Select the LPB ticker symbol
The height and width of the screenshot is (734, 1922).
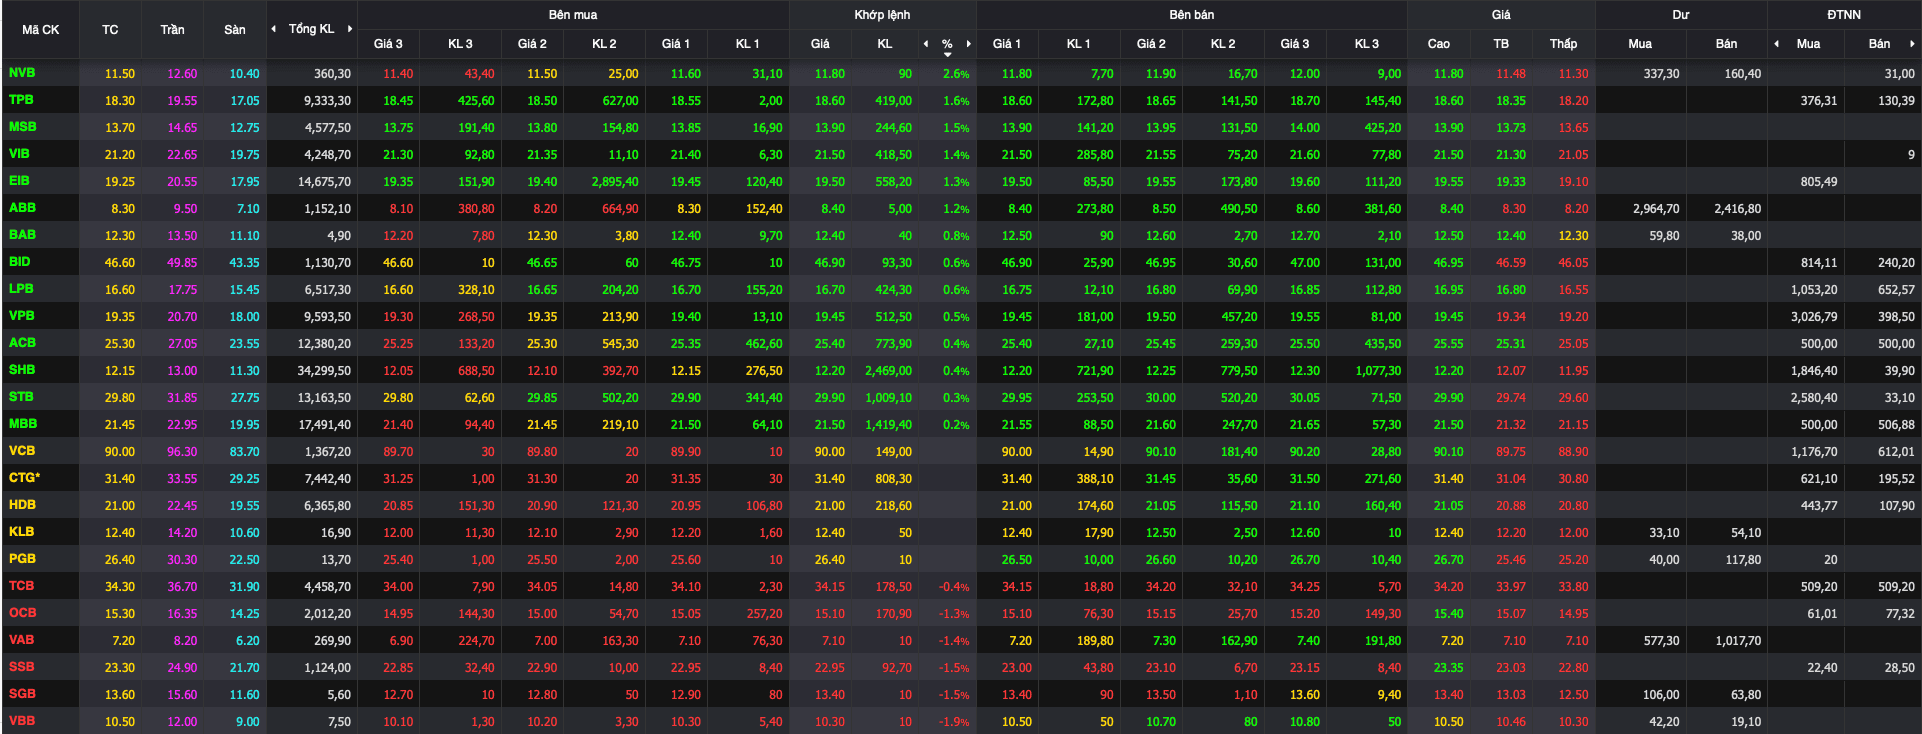pyautogui.click(x=21, y=289)
